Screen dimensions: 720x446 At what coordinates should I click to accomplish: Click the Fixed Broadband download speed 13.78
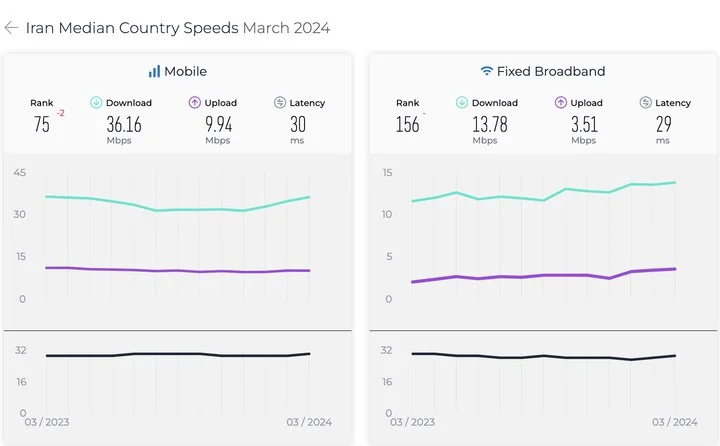tap(488, 124)
